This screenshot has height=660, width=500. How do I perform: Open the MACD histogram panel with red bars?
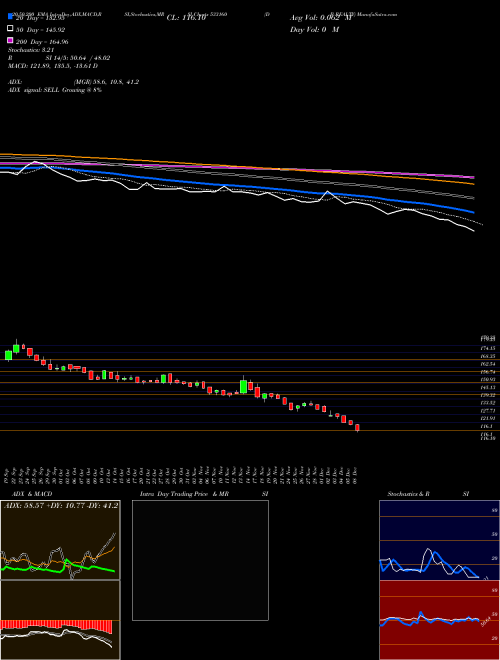[60, 620]
